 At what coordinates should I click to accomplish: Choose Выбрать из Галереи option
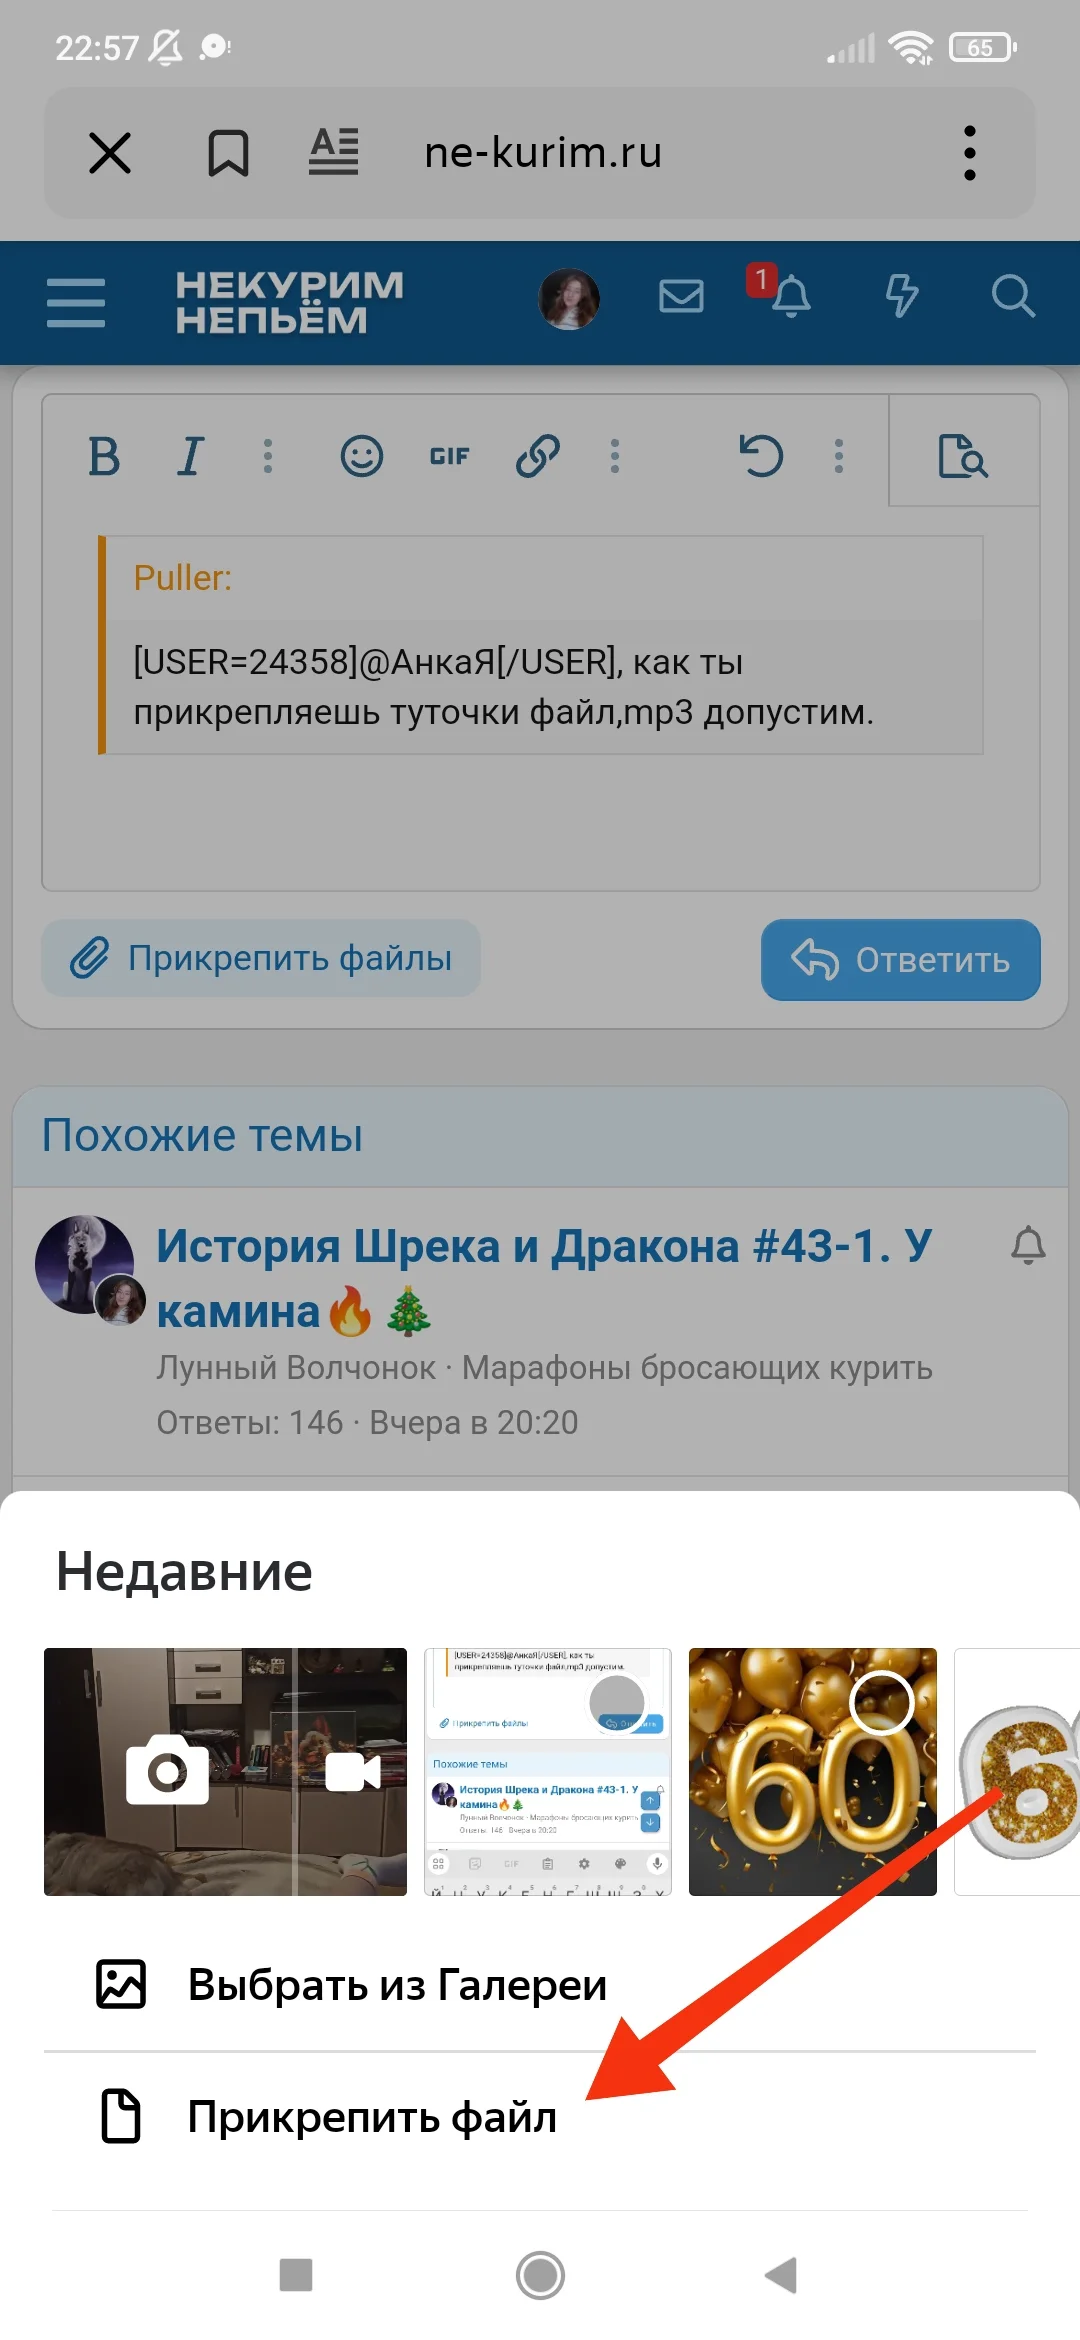[540, 1984]
